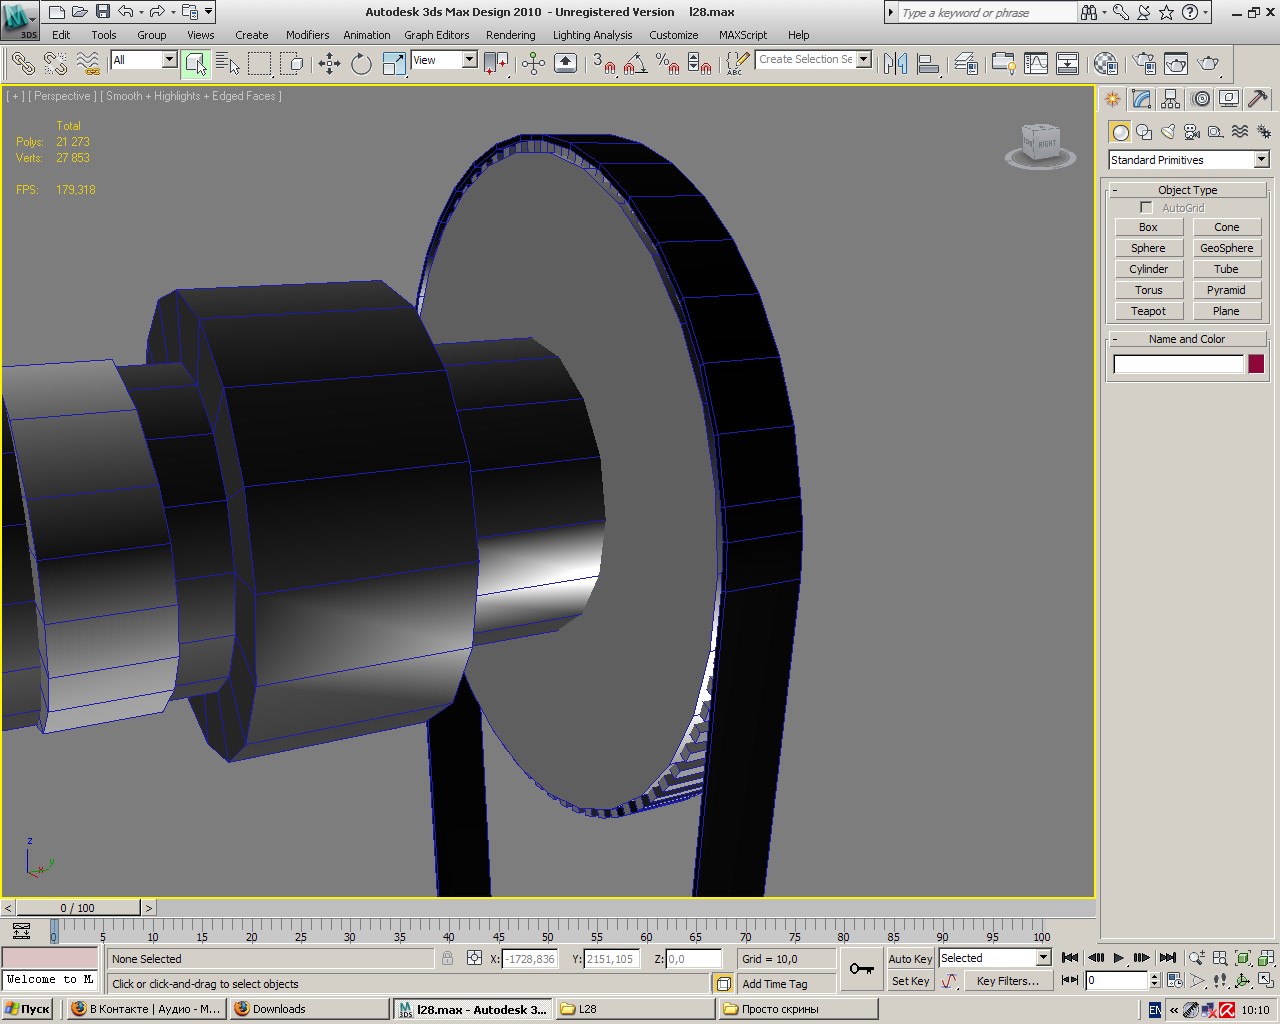Toggle Angle Snap in toolbar

pyautogui.click(x=634, y=64)
